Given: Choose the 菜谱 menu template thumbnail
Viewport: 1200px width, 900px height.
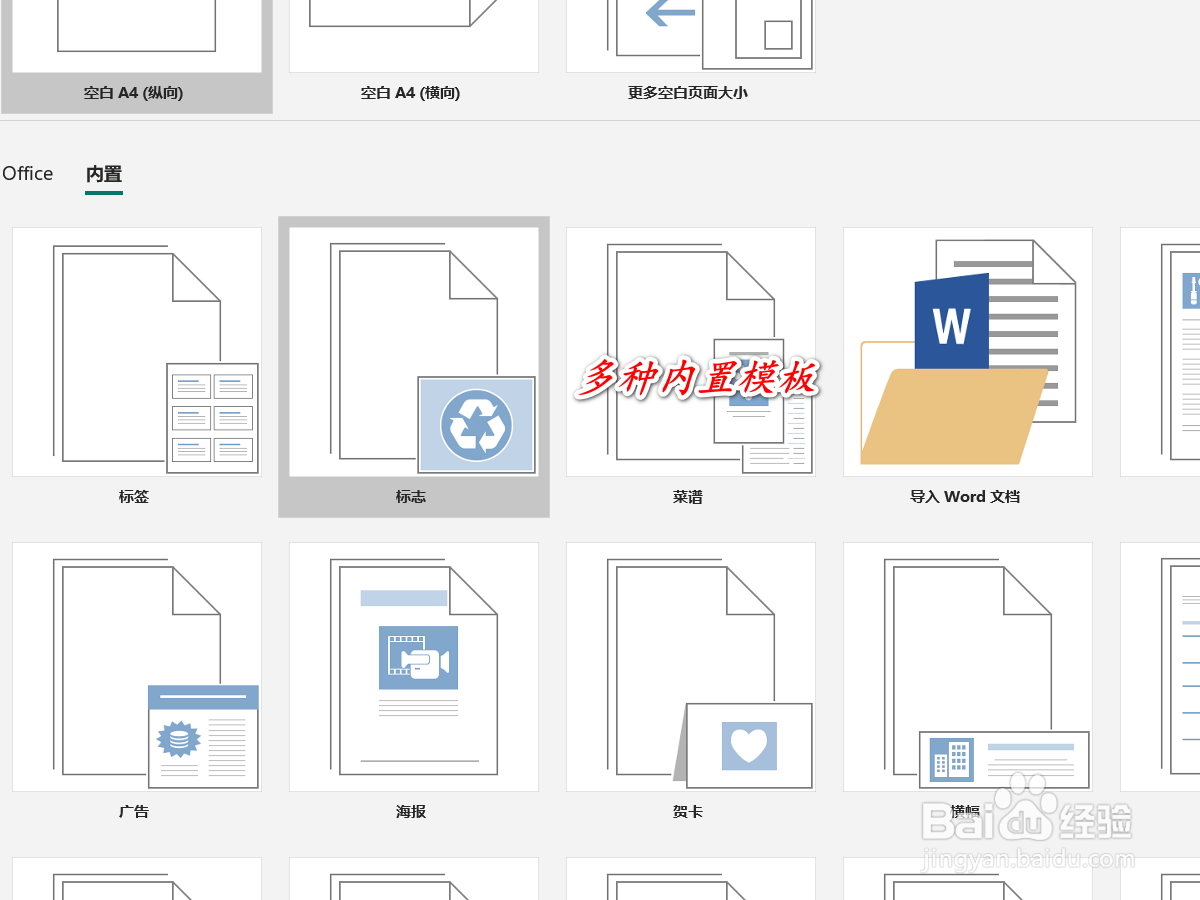Looking at the screenshot, I should (x=691, y=352).
